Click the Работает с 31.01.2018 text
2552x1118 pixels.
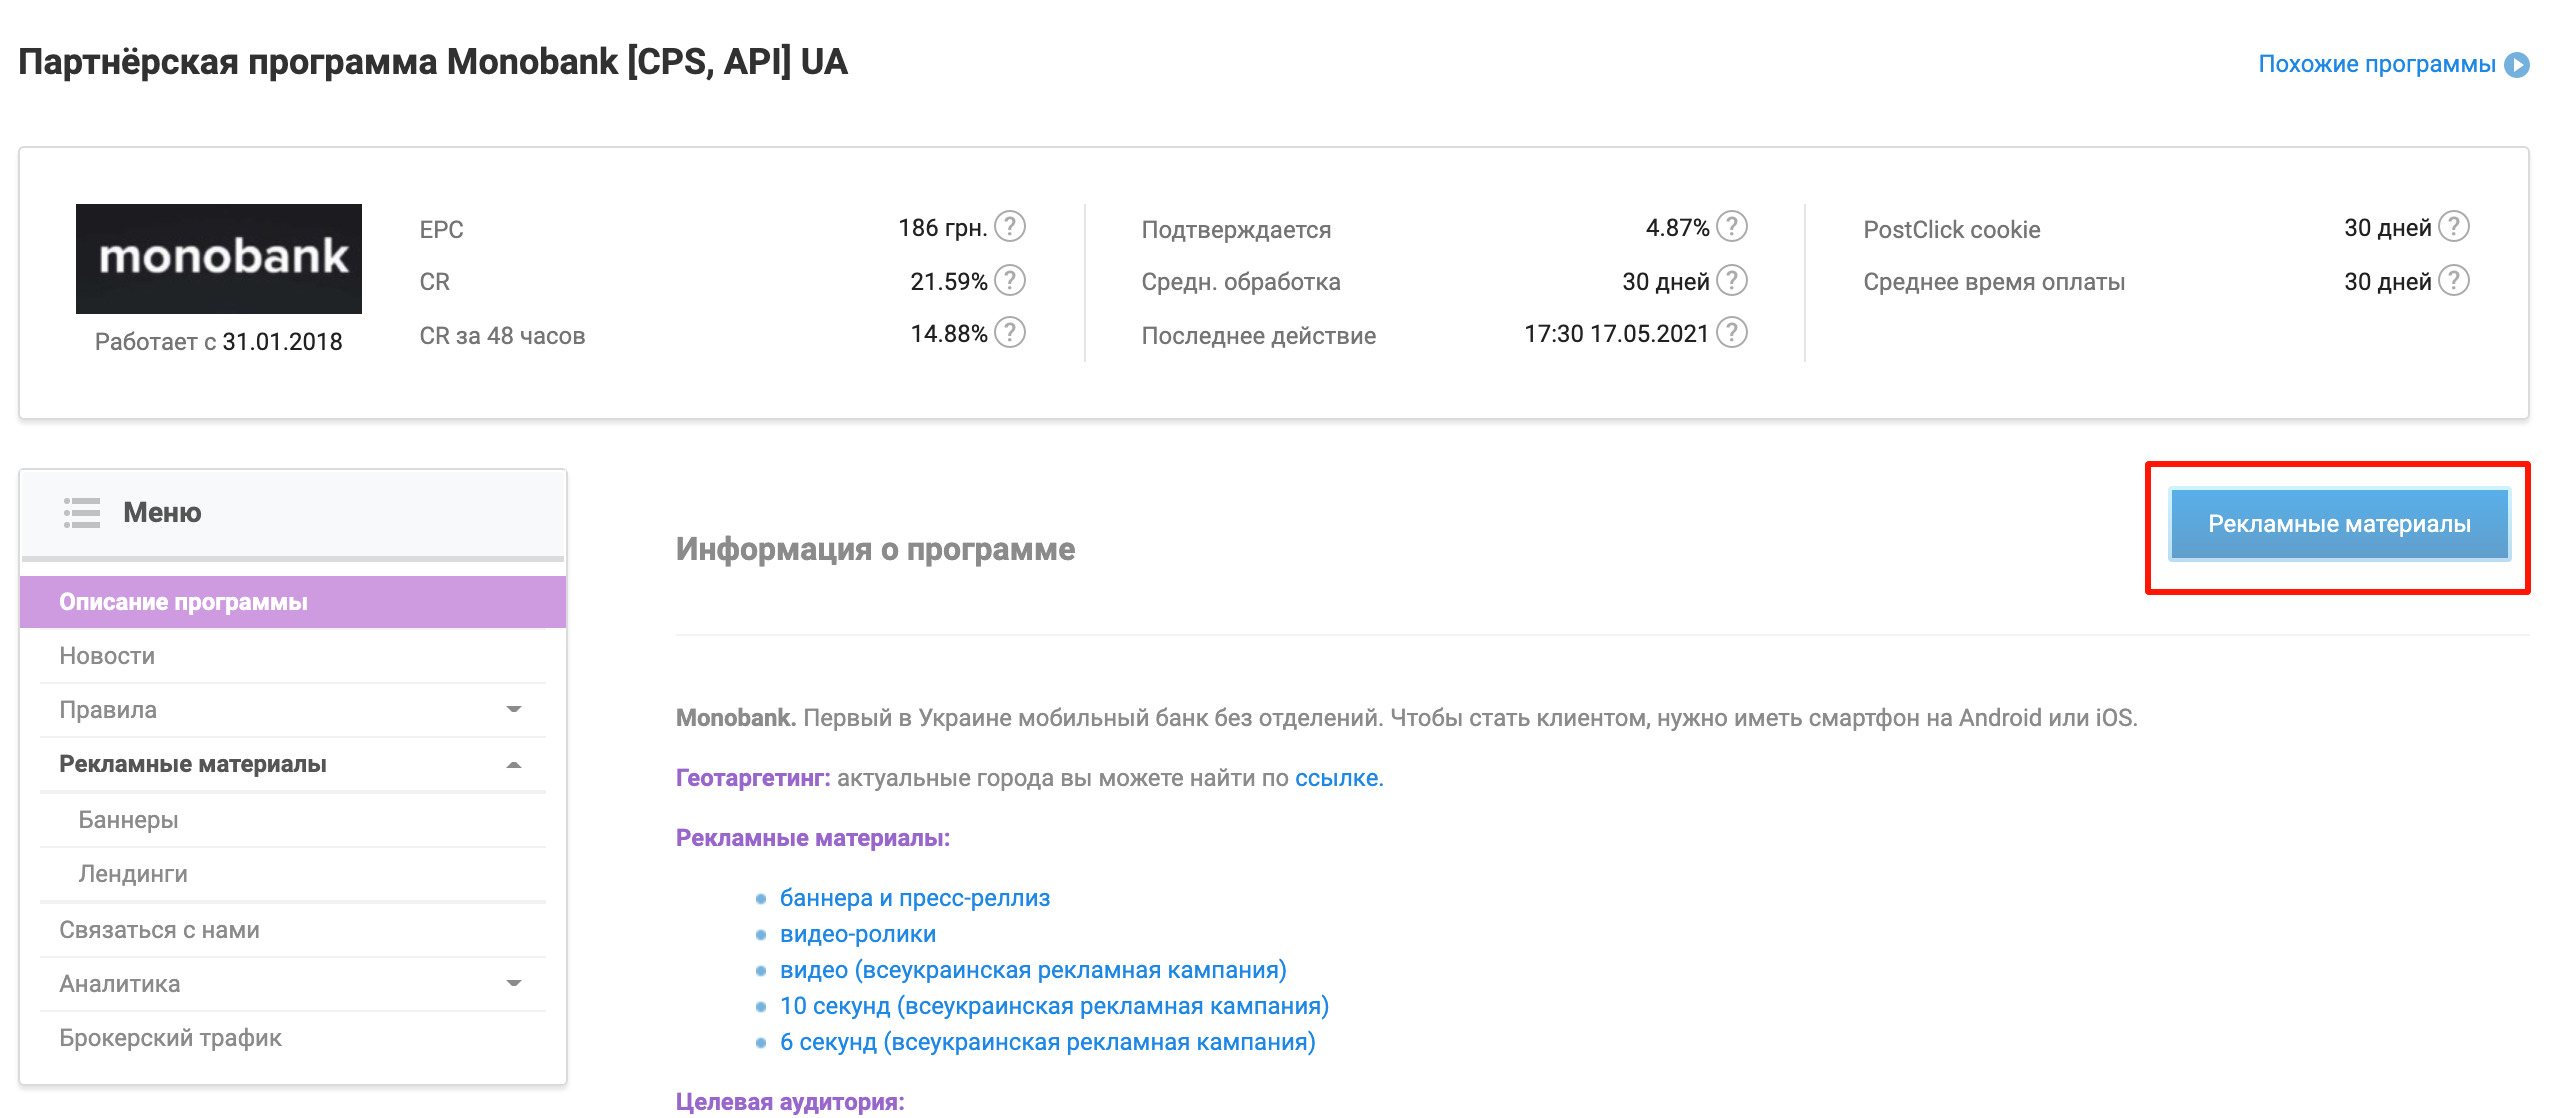(219, 342)
